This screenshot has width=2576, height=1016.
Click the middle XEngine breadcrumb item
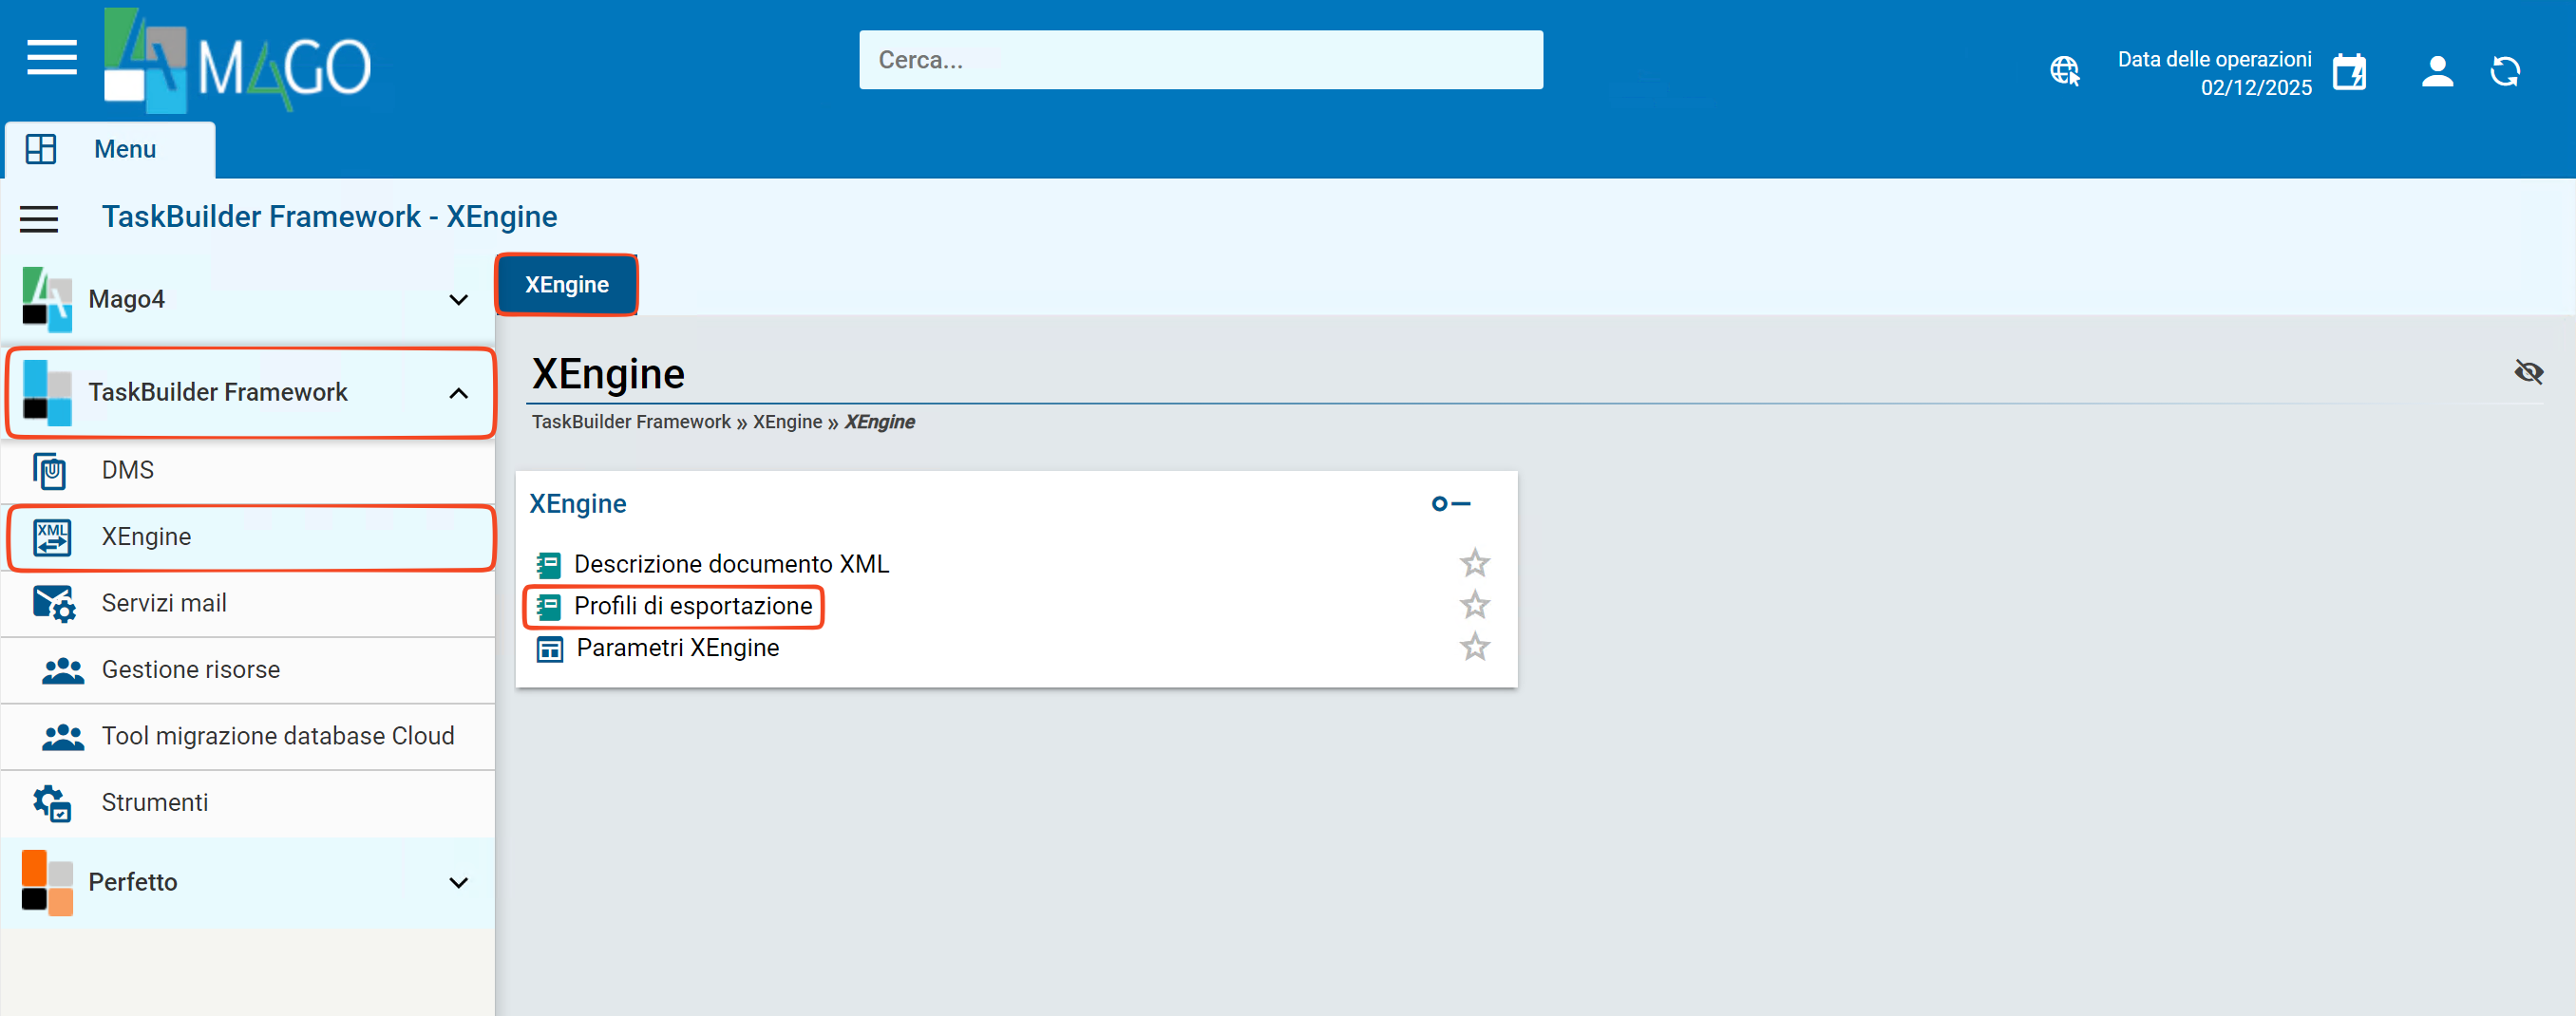(x=787, y=422)
